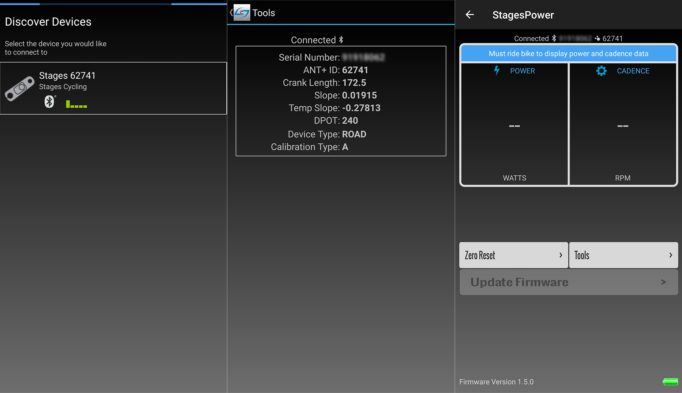The width and height of the screenshot is (682, 393).
Task: Click the blurred Serial Number value
Action: click(x=363, y=57)
